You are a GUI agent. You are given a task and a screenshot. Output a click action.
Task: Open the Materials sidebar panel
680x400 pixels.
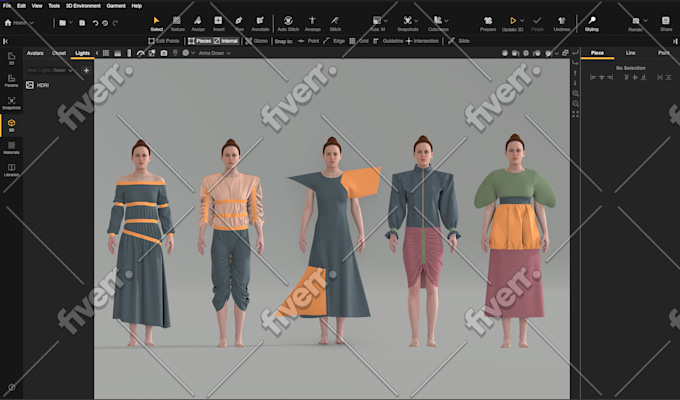11,148
